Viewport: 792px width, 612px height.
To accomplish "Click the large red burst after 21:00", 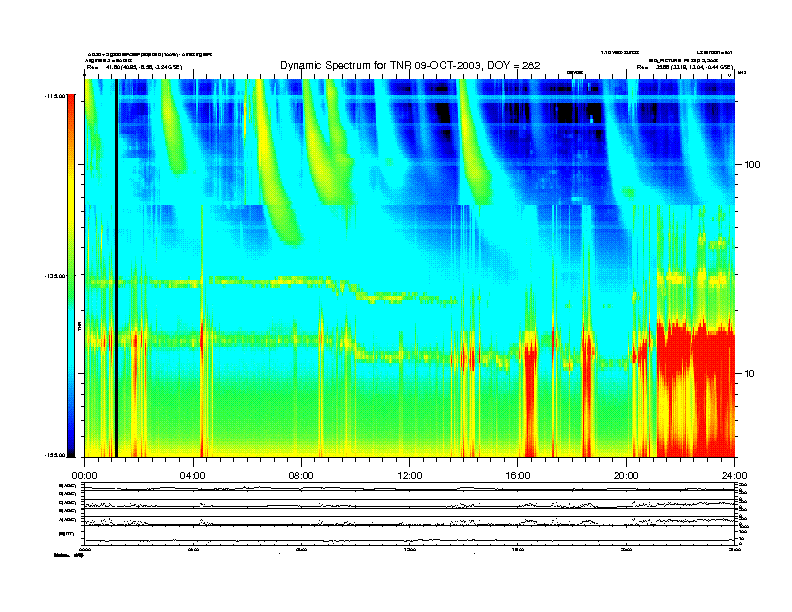I will tap(696, 389).
